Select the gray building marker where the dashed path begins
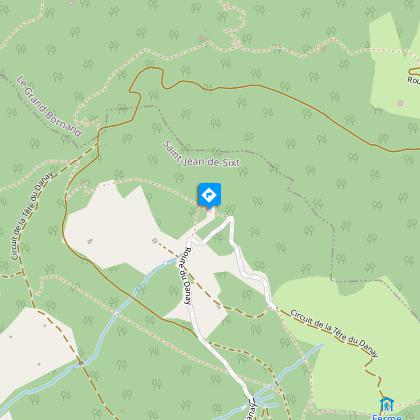Viewport: 420px width, 420px height. (x=154, y=240)
